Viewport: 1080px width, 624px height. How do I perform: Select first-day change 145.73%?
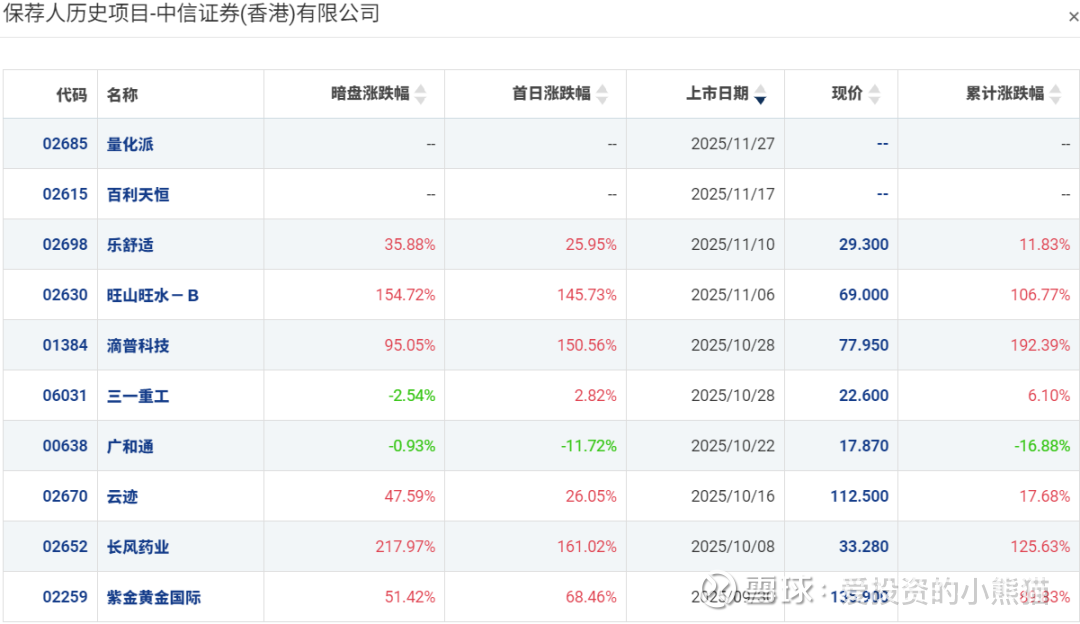[x=587, y=295]
